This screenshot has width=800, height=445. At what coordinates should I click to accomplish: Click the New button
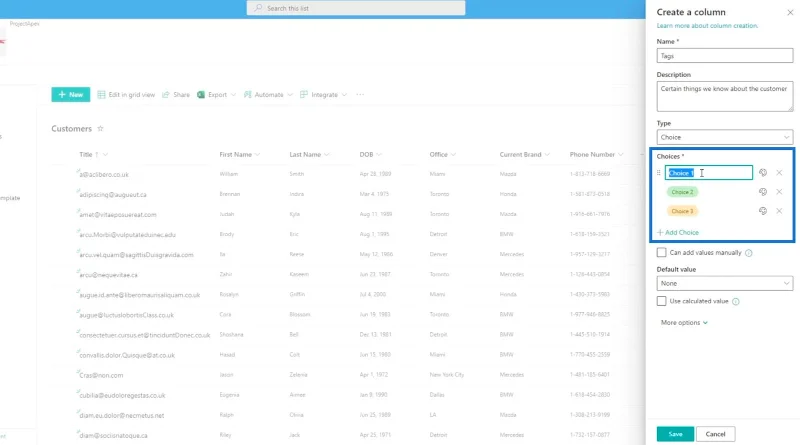70,94
